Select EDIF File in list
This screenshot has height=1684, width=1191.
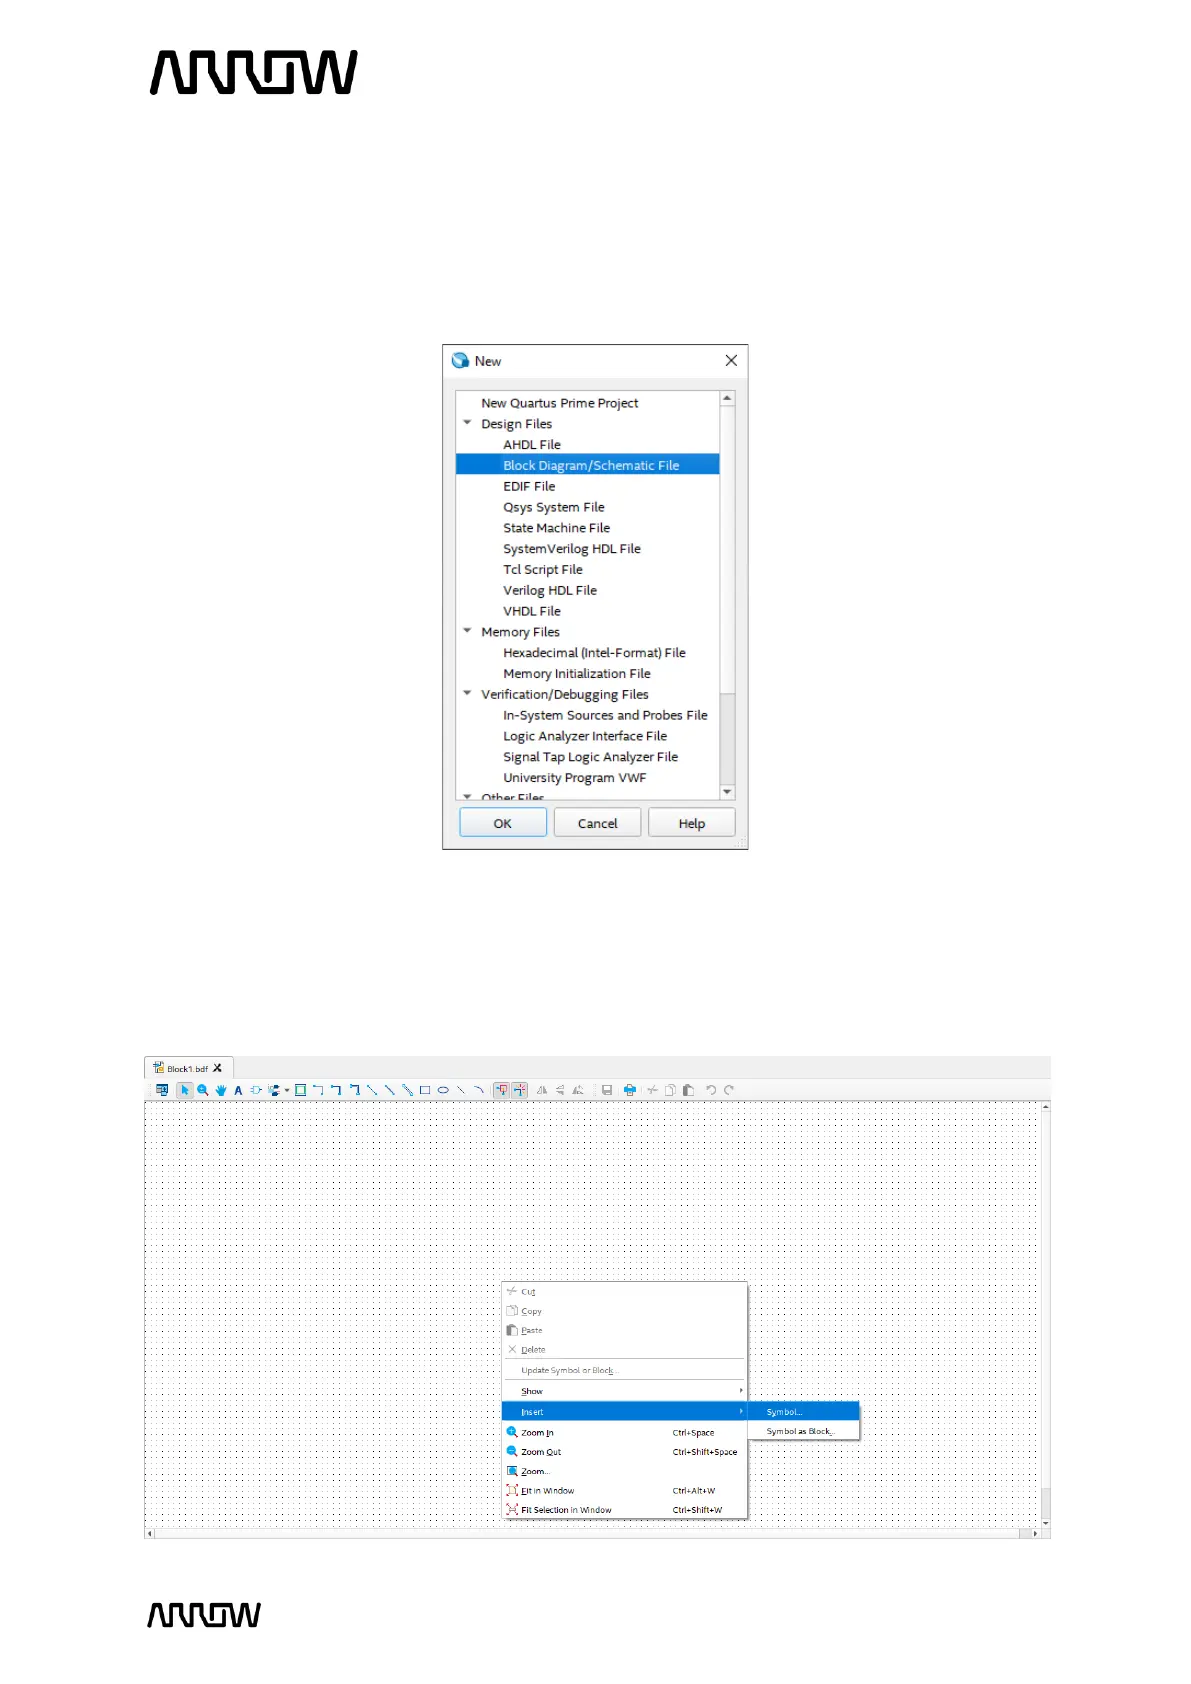(529, 486)
